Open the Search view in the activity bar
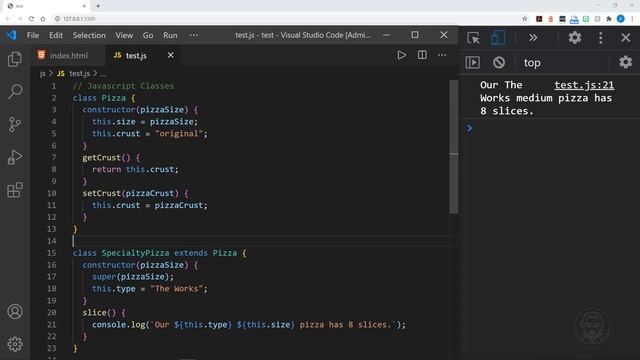The width and height of the screenshot is (640, 360). pos(15,91)
